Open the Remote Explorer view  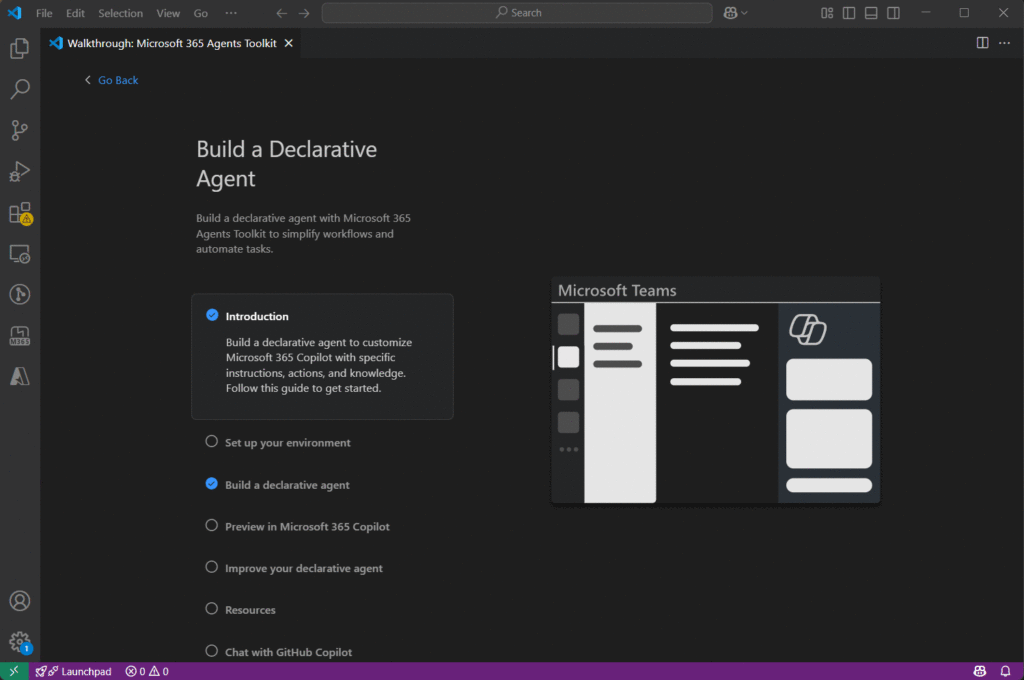click(x=20, y=254)
